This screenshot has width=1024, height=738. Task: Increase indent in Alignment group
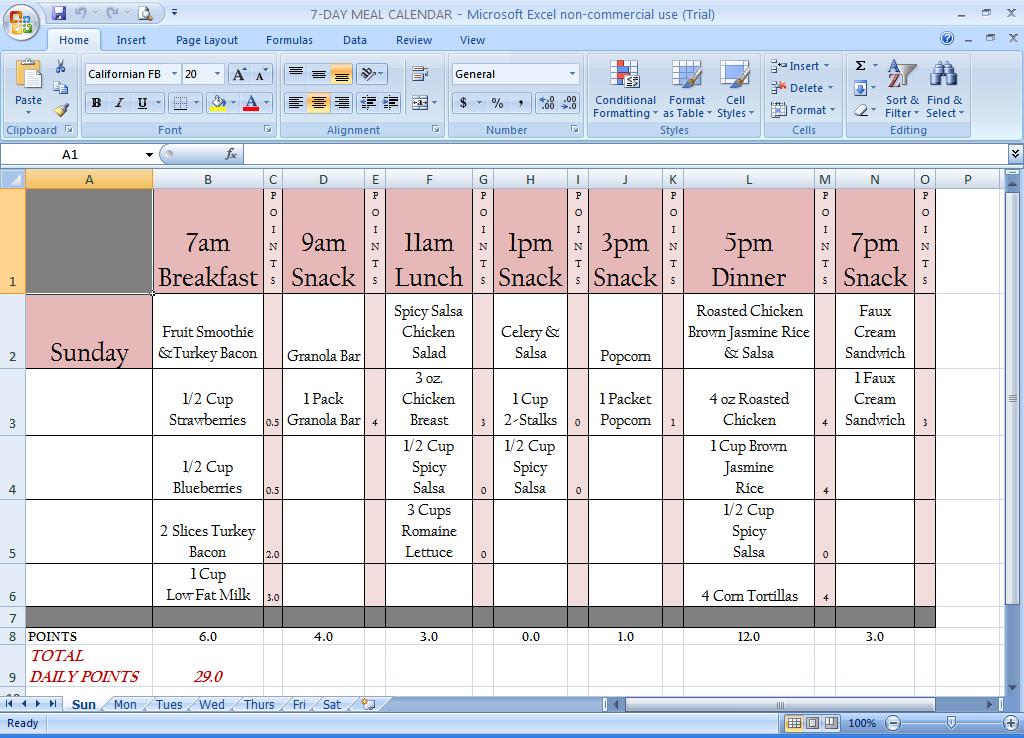[391, 103]
